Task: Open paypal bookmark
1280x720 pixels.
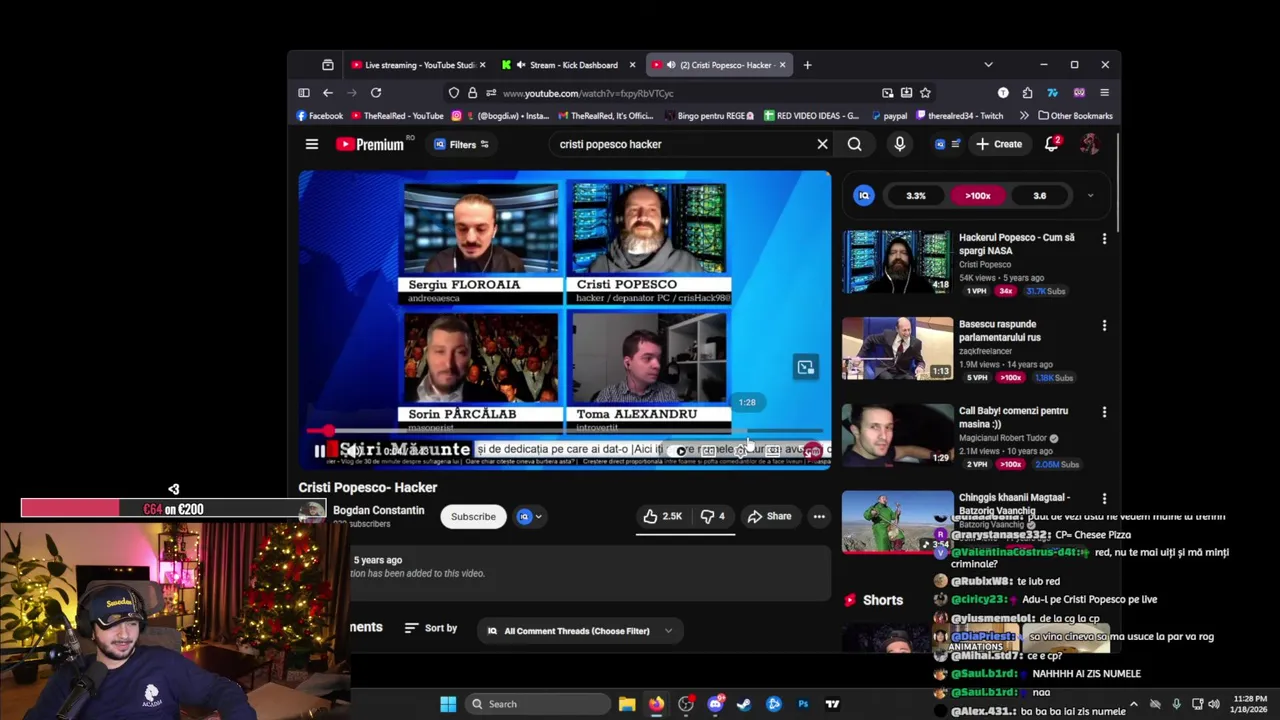Action: (888, 116)
